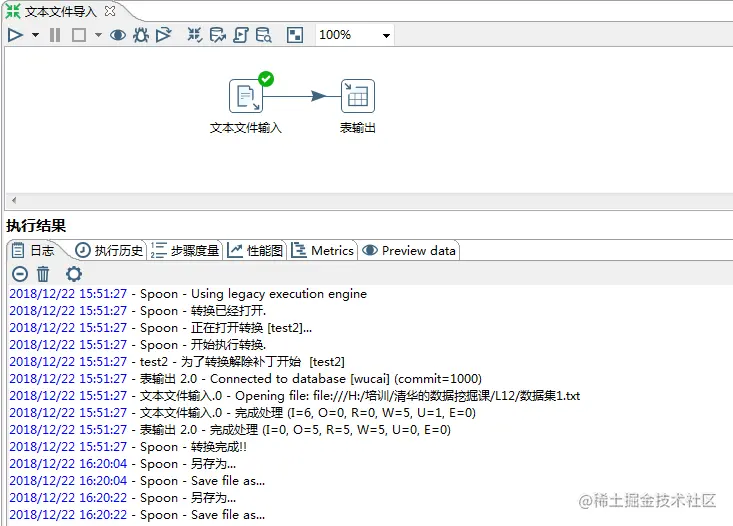The image size is (733, 526).
Task: Select log line '为了转换解除补丁开始 [test2]'
Action: click(177, 361)
